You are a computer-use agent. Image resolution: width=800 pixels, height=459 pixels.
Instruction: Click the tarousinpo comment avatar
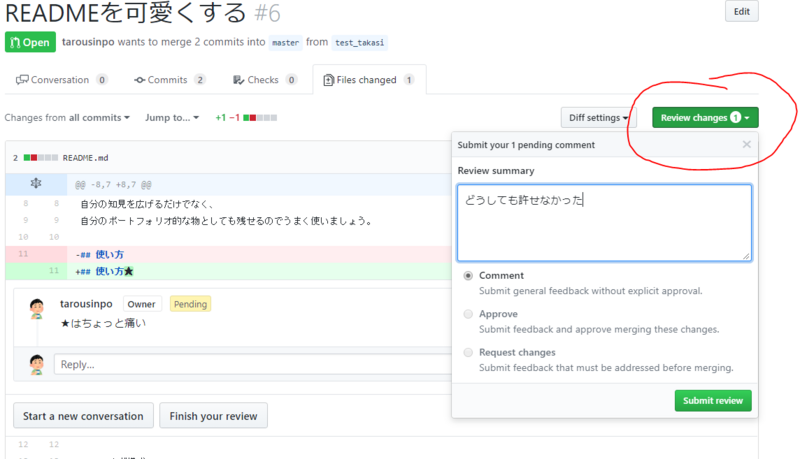point(37,309)
